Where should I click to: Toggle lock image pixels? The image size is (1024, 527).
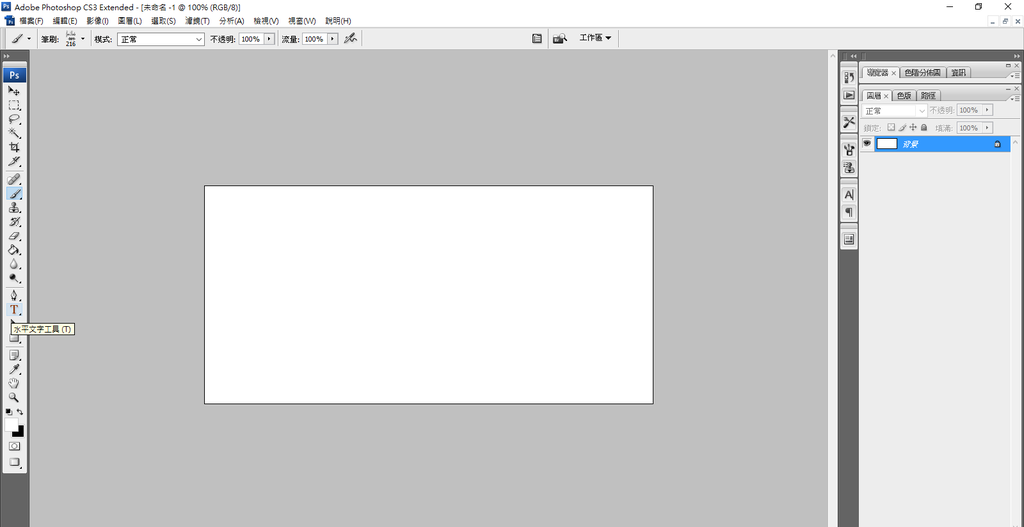[903, 128]
